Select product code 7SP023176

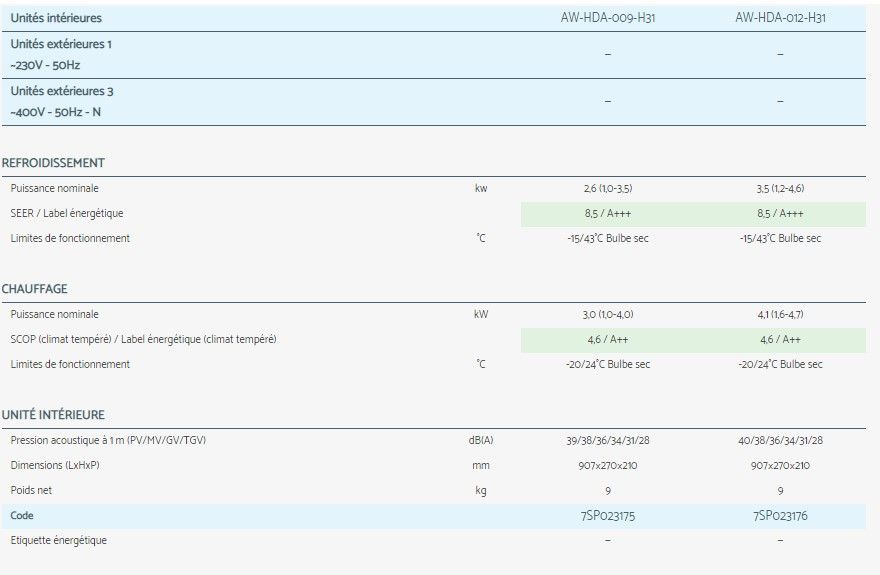[780, 516]
